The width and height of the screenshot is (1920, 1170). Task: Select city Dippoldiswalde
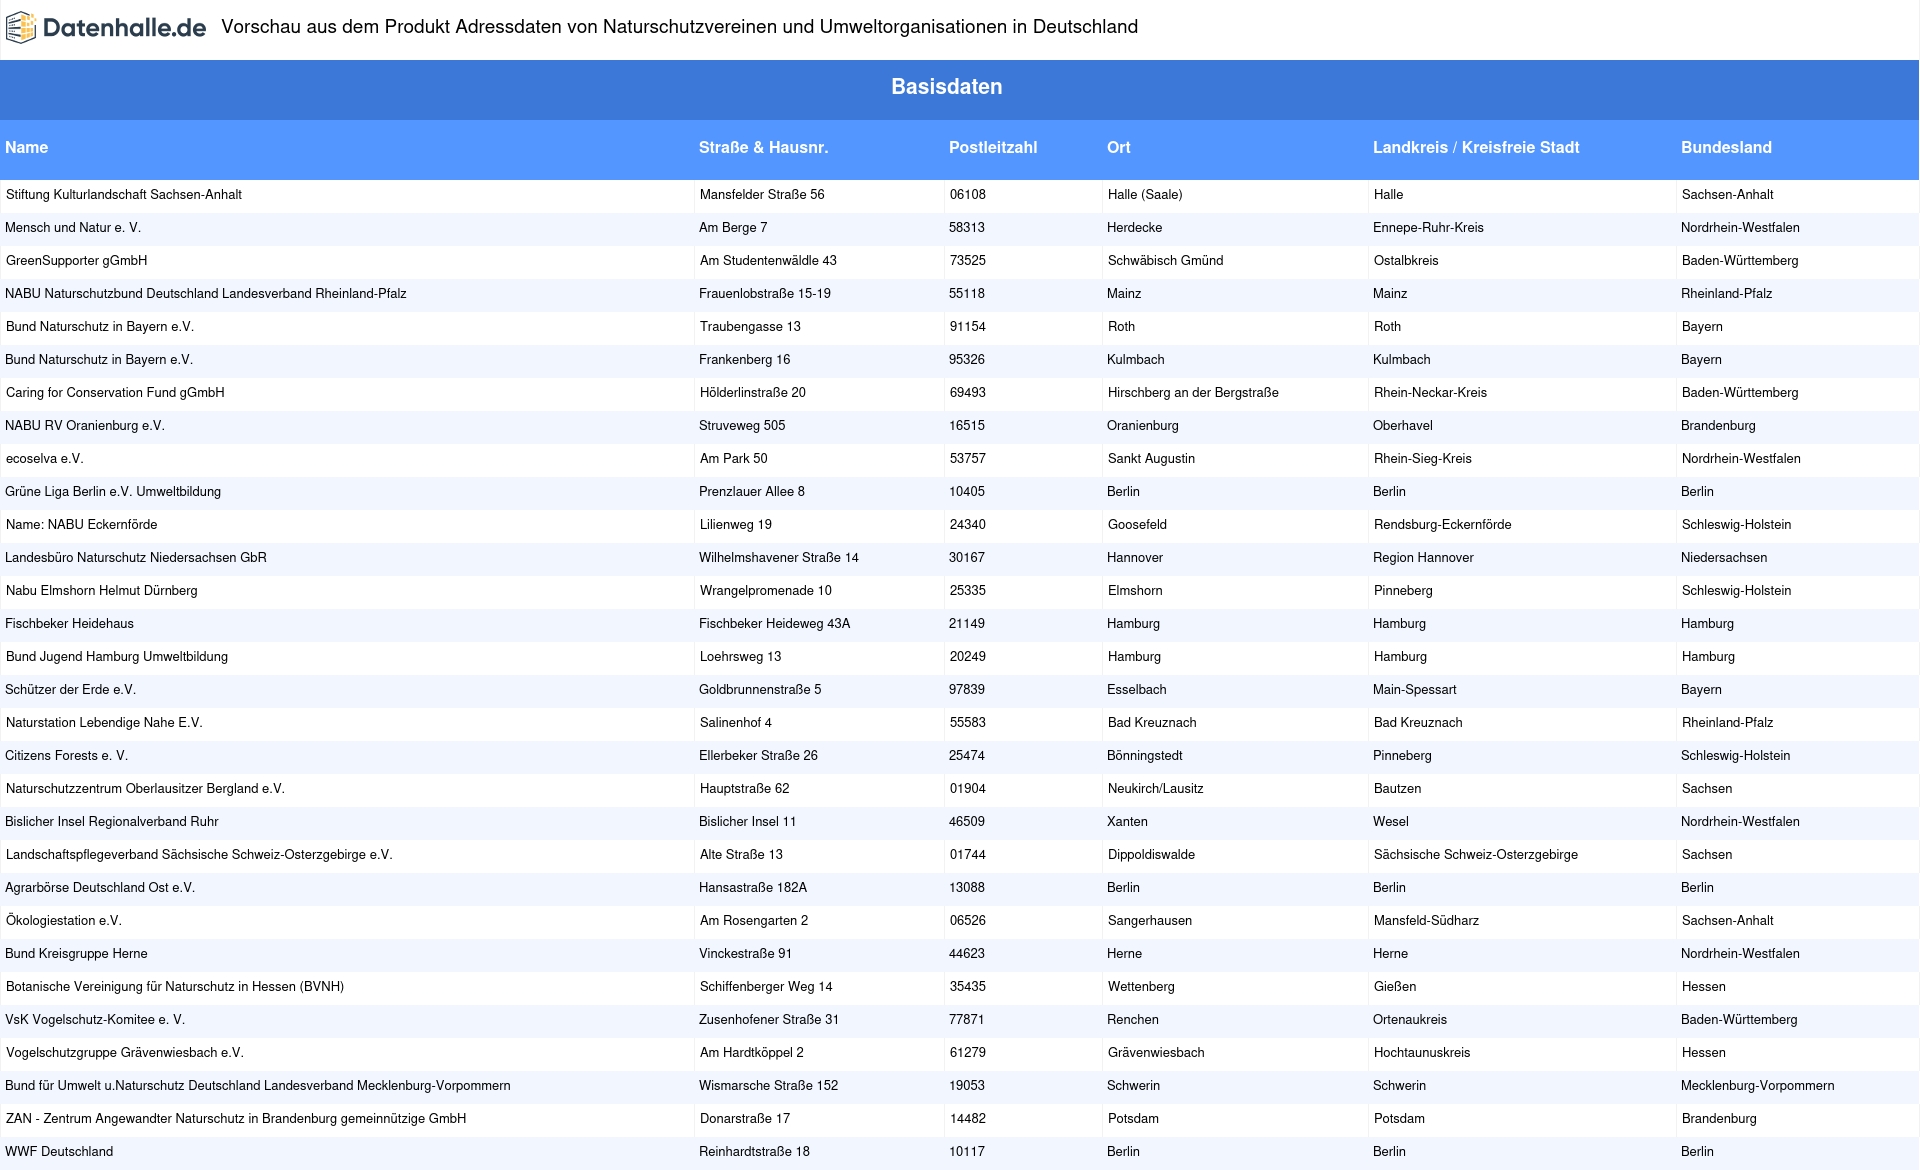(1151, 855)
